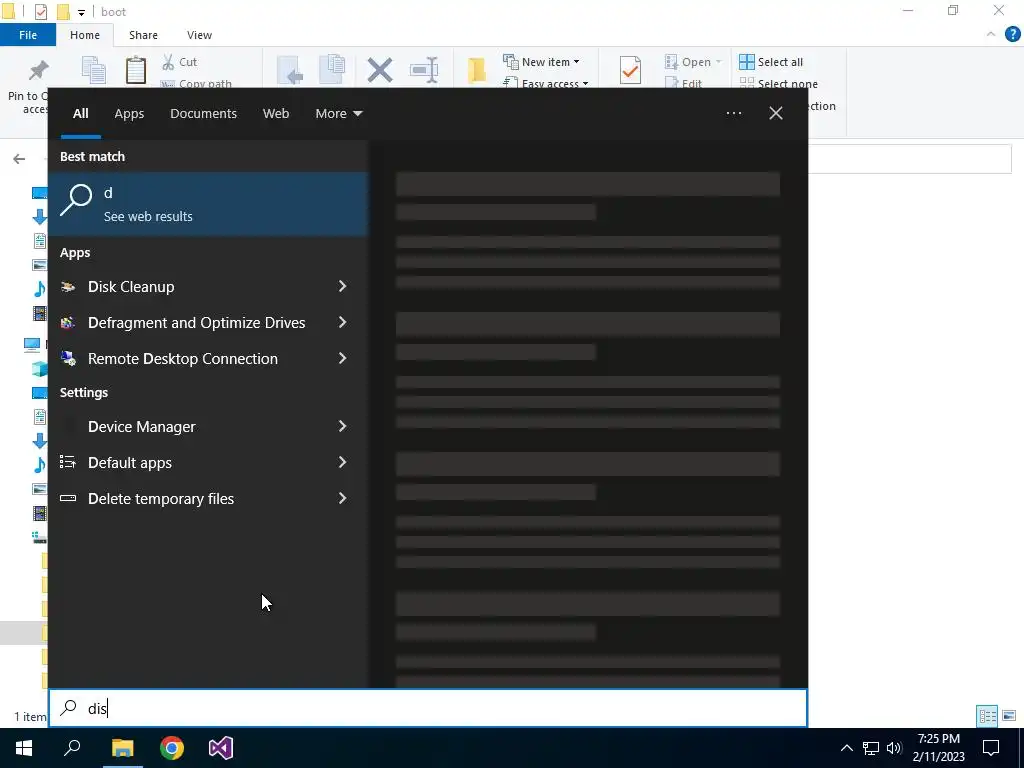Open Default apps setting
1024x768 pixels.
pos(209,462)
